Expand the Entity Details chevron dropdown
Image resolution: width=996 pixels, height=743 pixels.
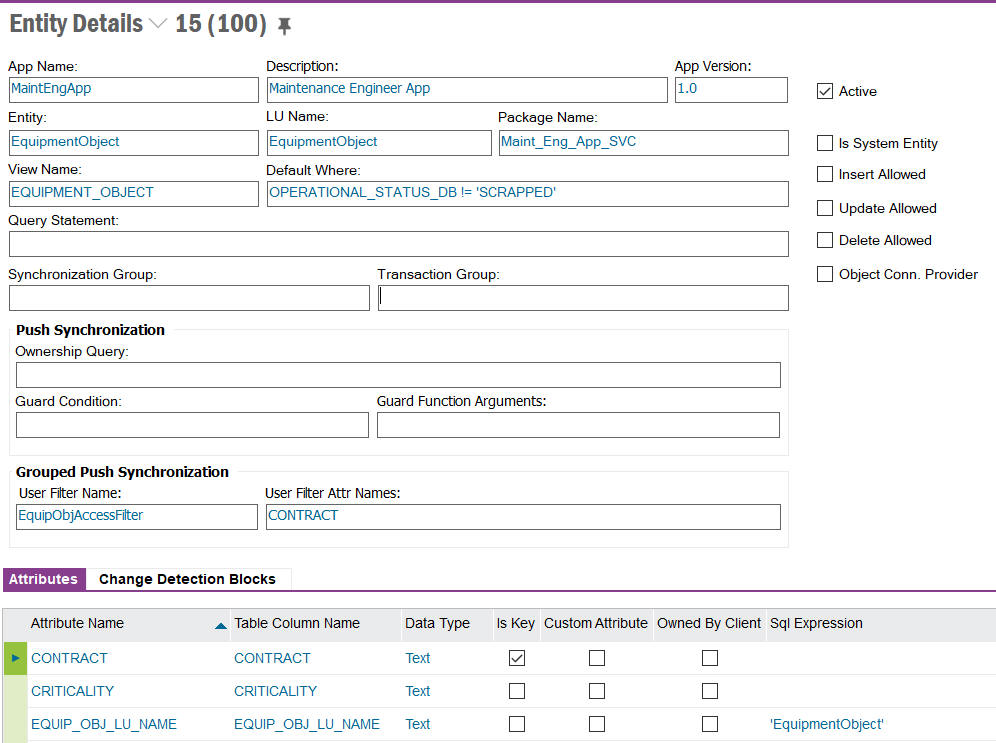point(158,25)
